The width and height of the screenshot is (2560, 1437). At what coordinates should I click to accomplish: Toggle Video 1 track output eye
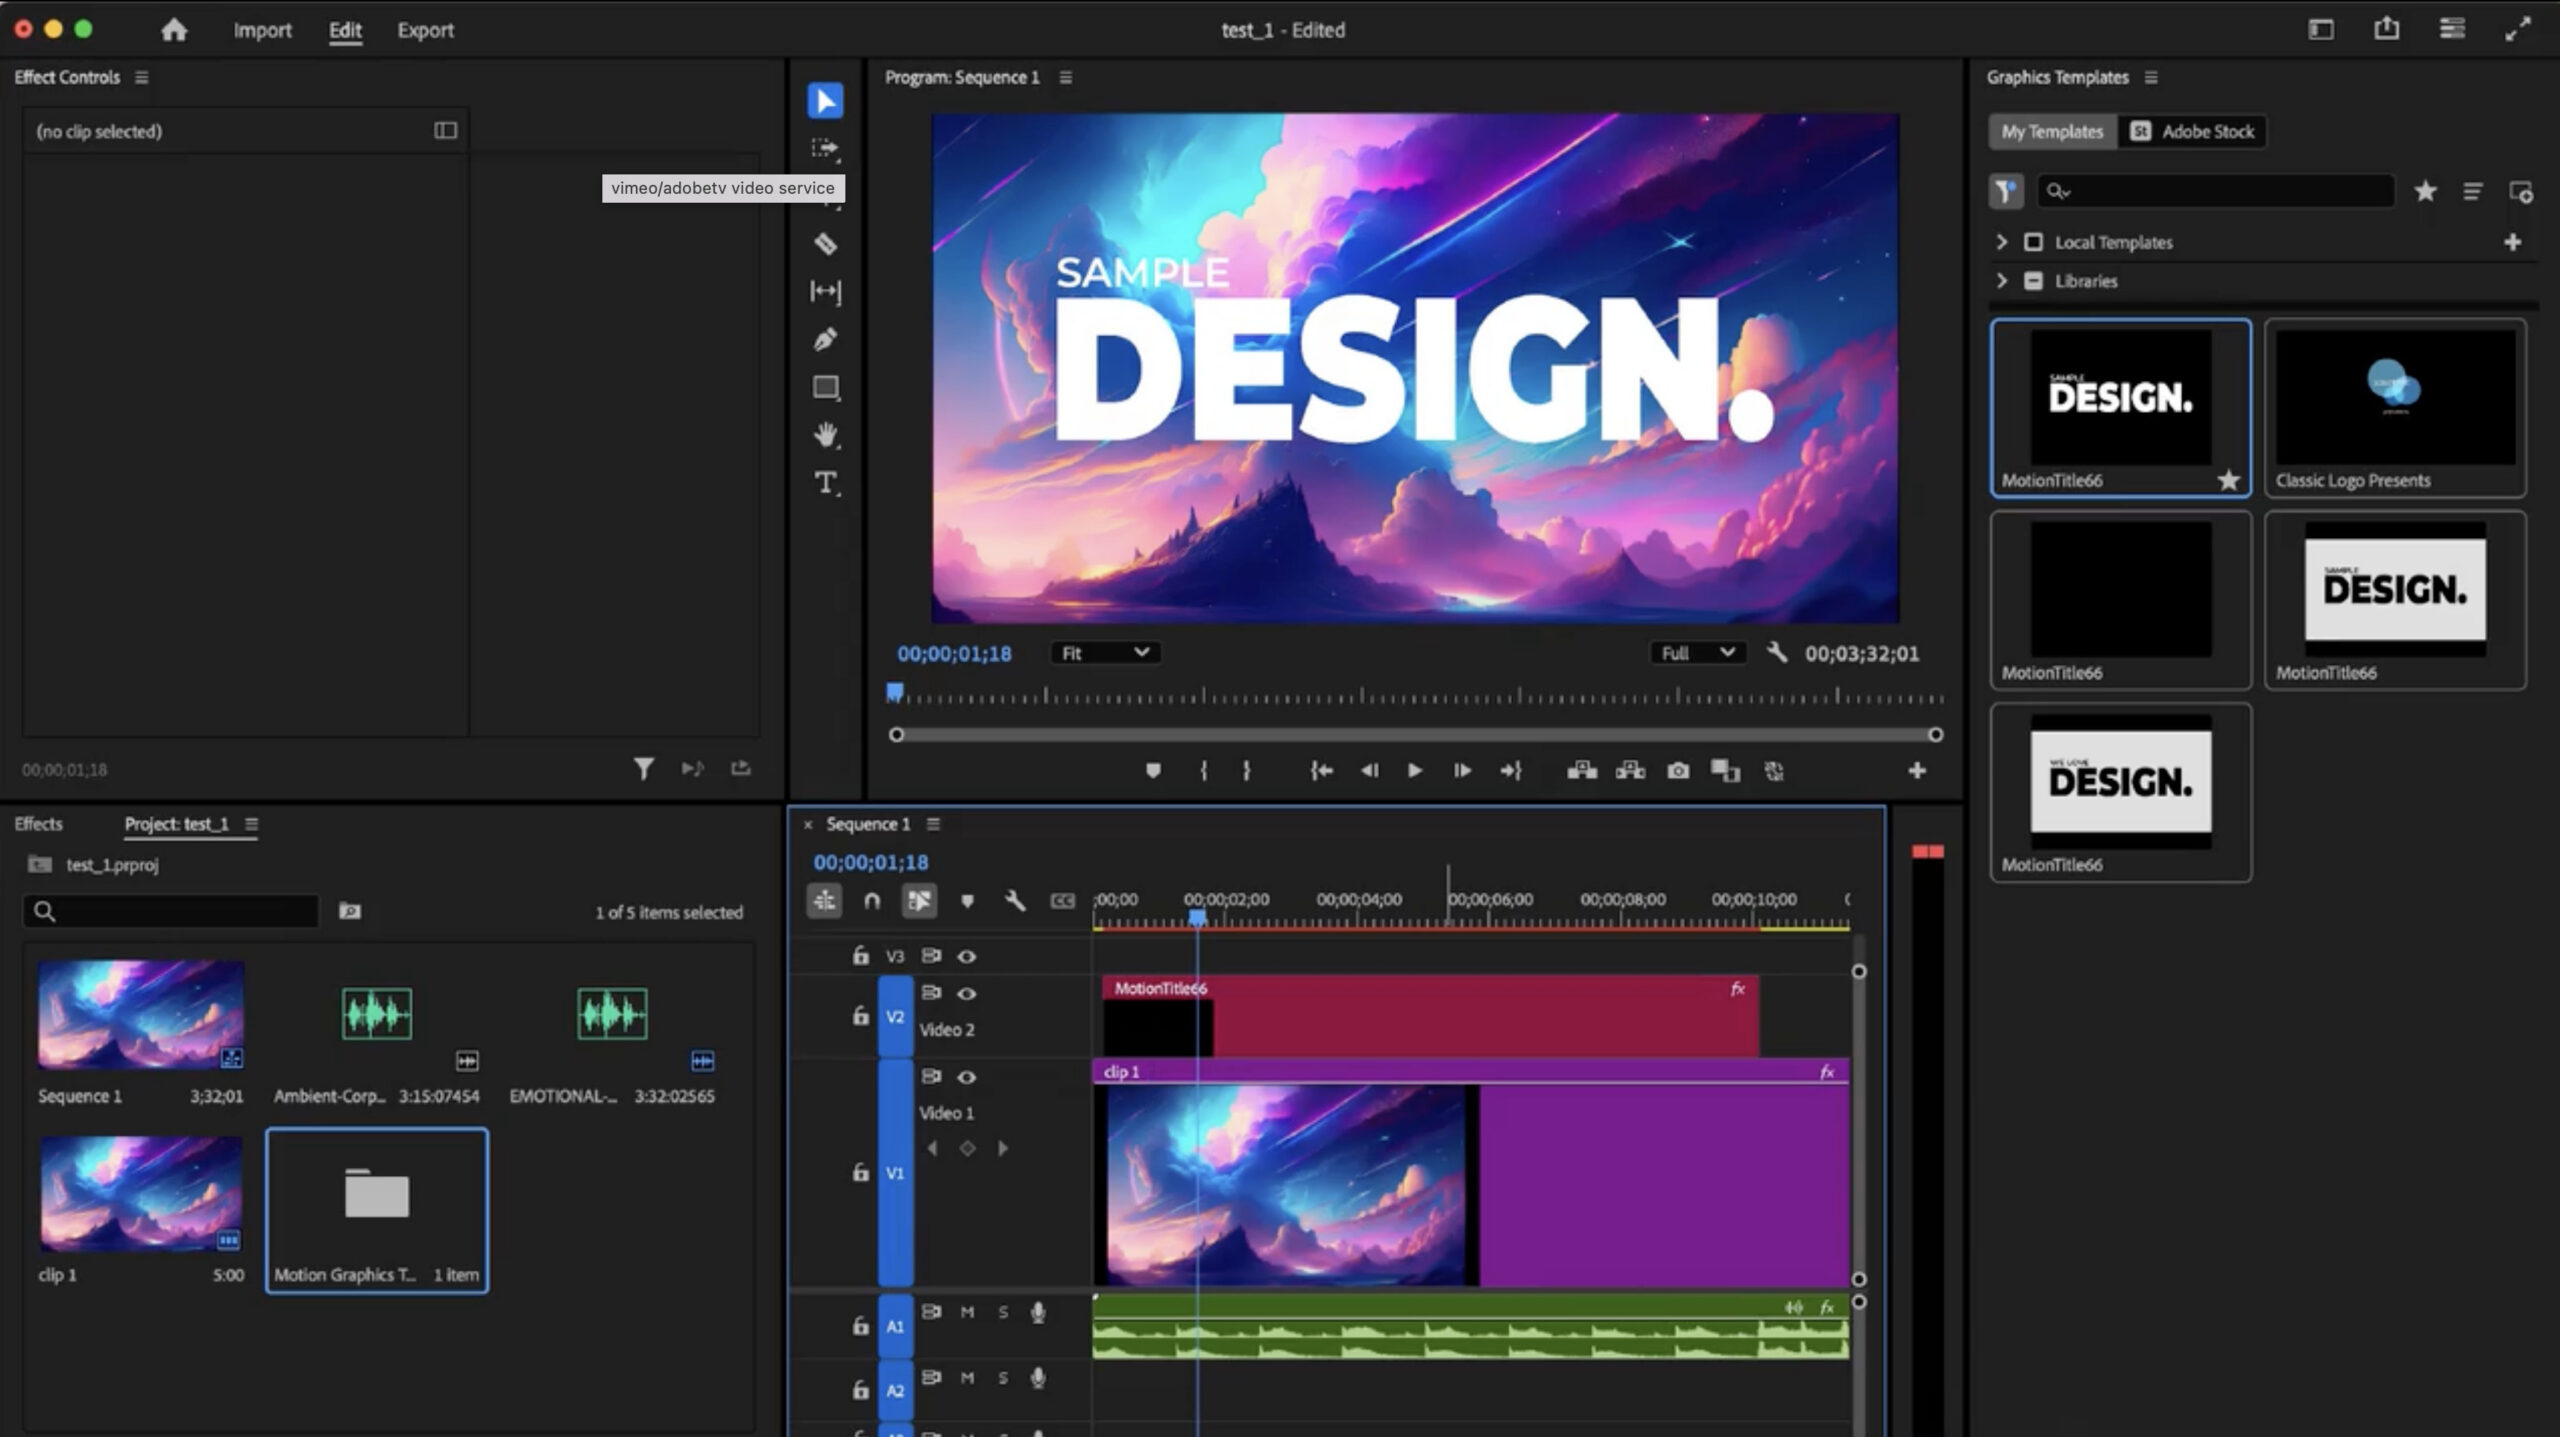point(966,1077)
